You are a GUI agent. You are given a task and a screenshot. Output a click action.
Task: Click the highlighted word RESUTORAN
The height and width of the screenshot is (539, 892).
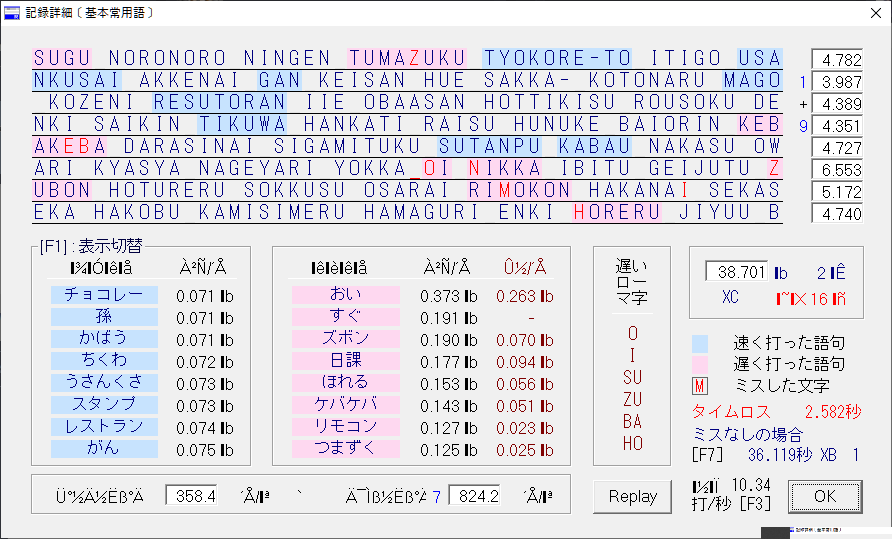[220, 102]
